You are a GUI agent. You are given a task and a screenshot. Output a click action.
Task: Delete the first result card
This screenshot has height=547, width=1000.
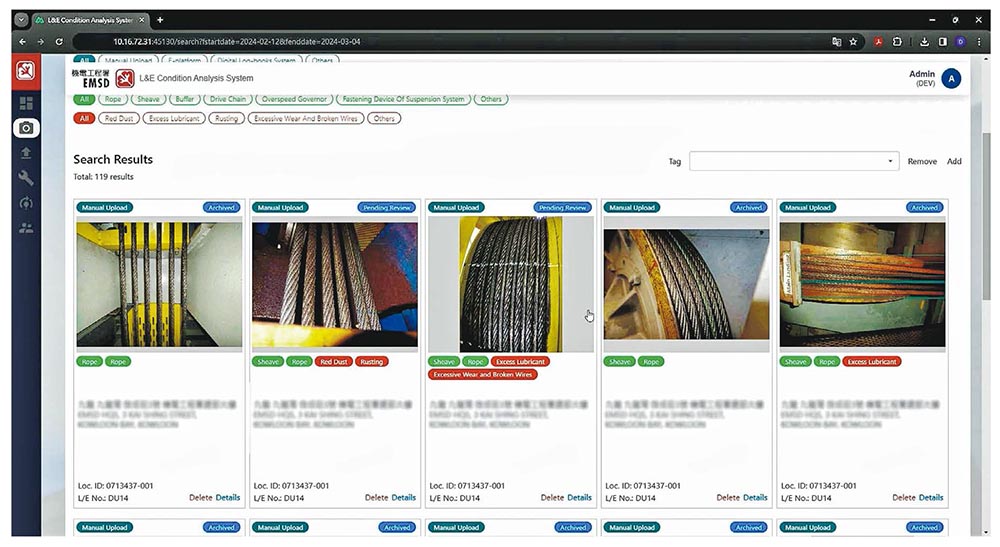click(200, 497)
